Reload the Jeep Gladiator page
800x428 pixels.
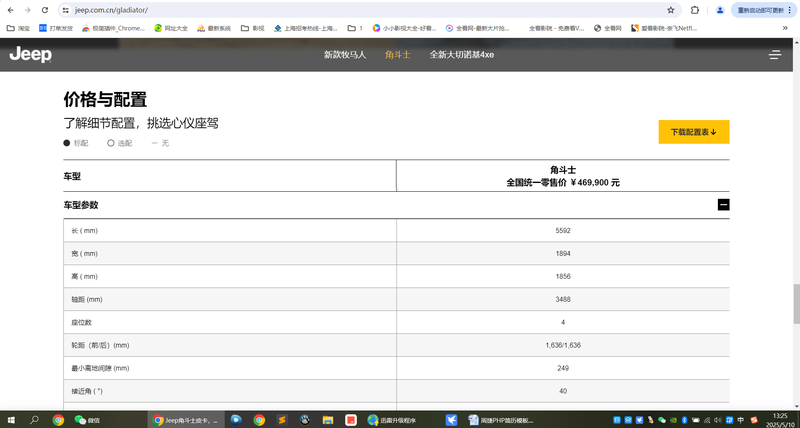(x=45, y=10)
